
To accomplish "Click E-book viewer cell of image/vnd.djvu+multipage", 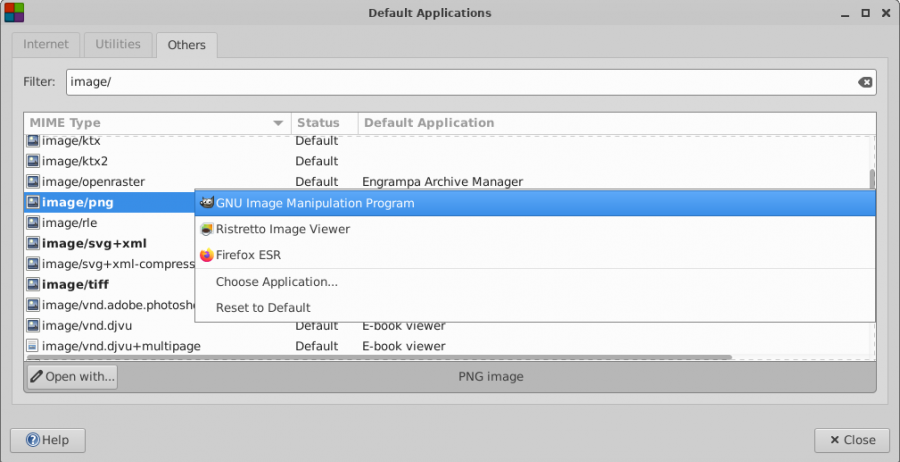I will [x=404, y=347].
